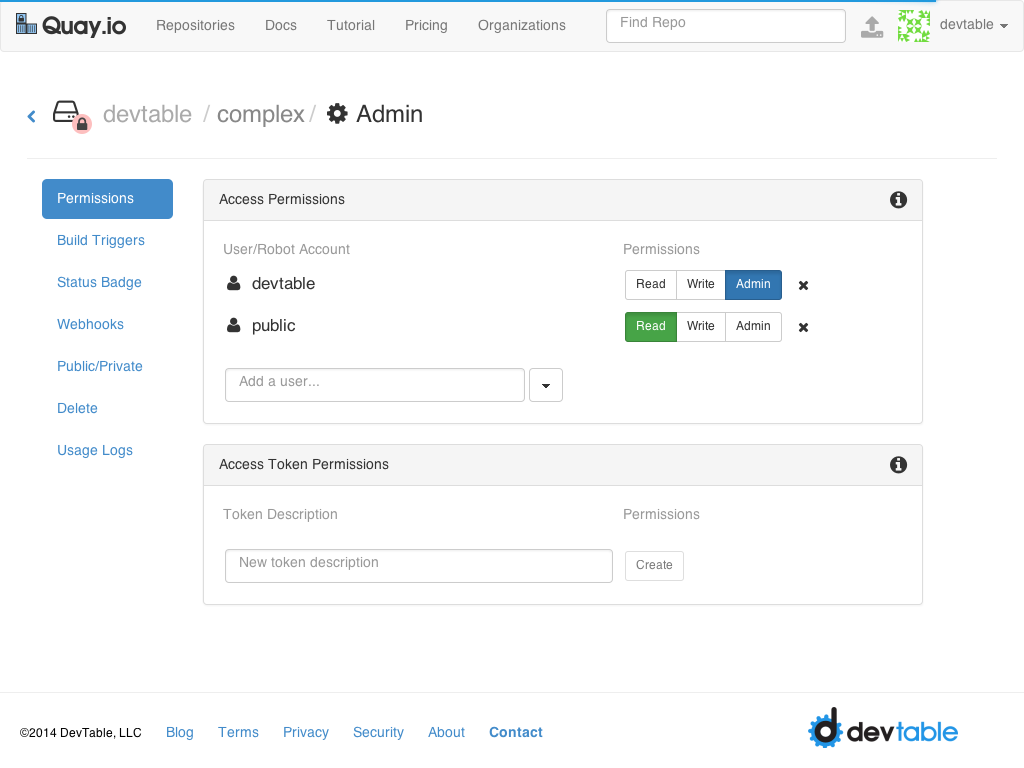Open the Usage Logs tab
This screenshot has height=768, width=1024.
(x=95, y=450)
